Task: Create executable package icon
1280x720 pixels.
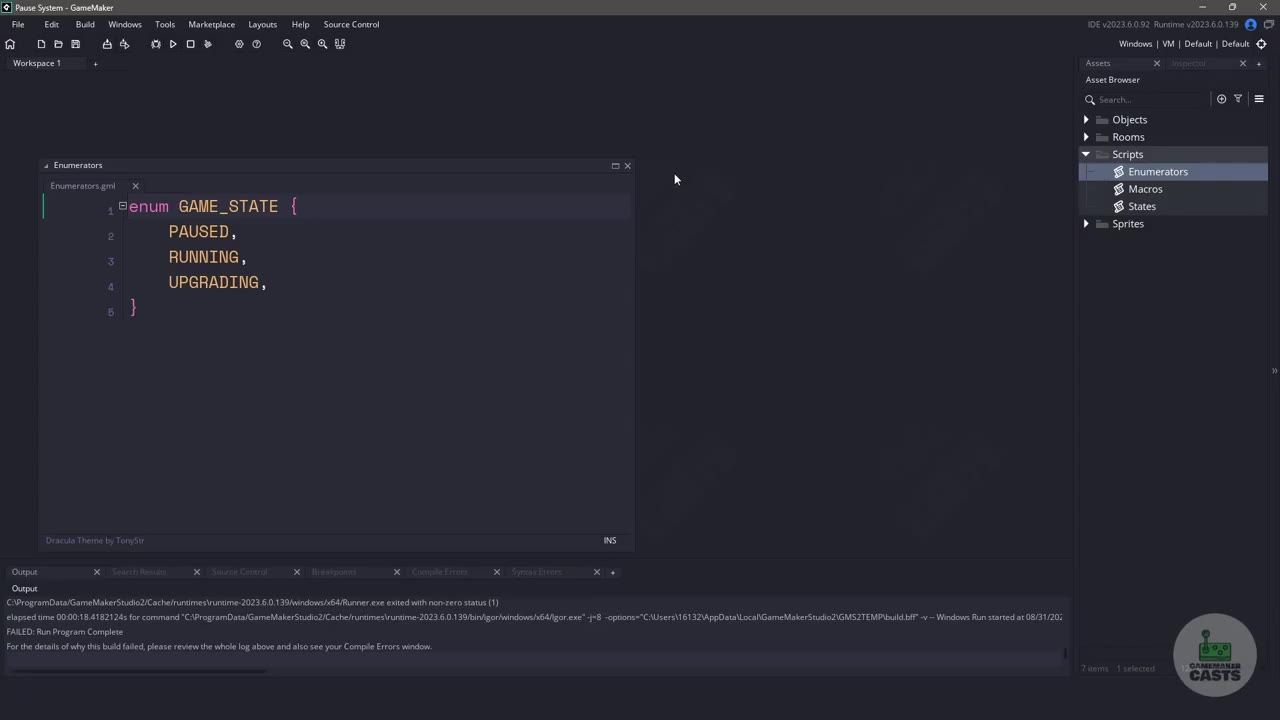Action: point(107,44)
